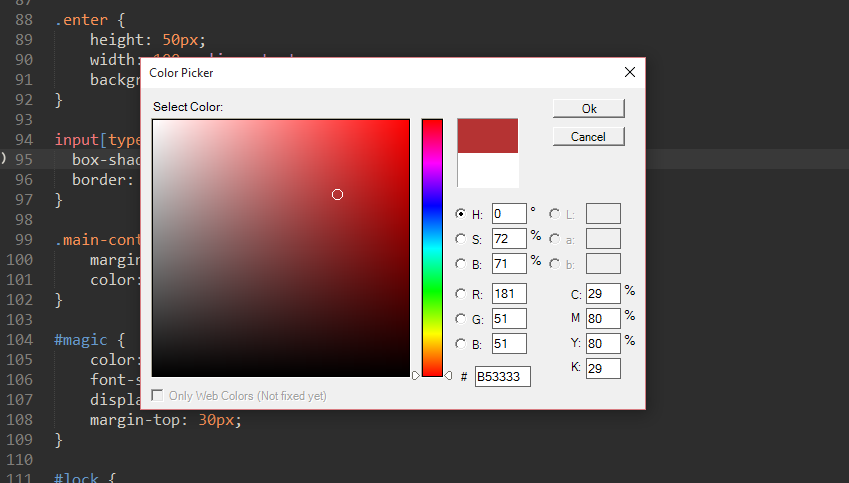Click the Color Picker title bar text
Viewport: 849px width, 483px height.
point(181,73)
